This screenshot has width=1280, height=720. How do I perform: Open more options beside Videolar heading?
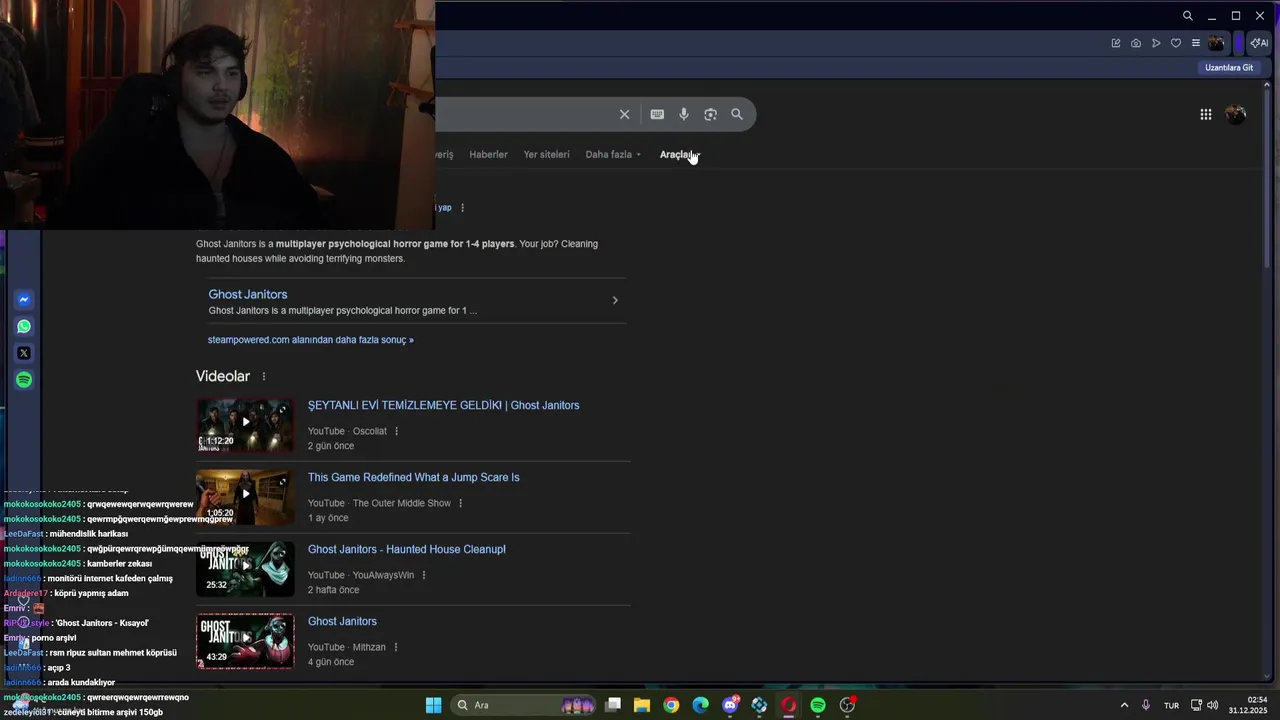(x=264, y=377)
